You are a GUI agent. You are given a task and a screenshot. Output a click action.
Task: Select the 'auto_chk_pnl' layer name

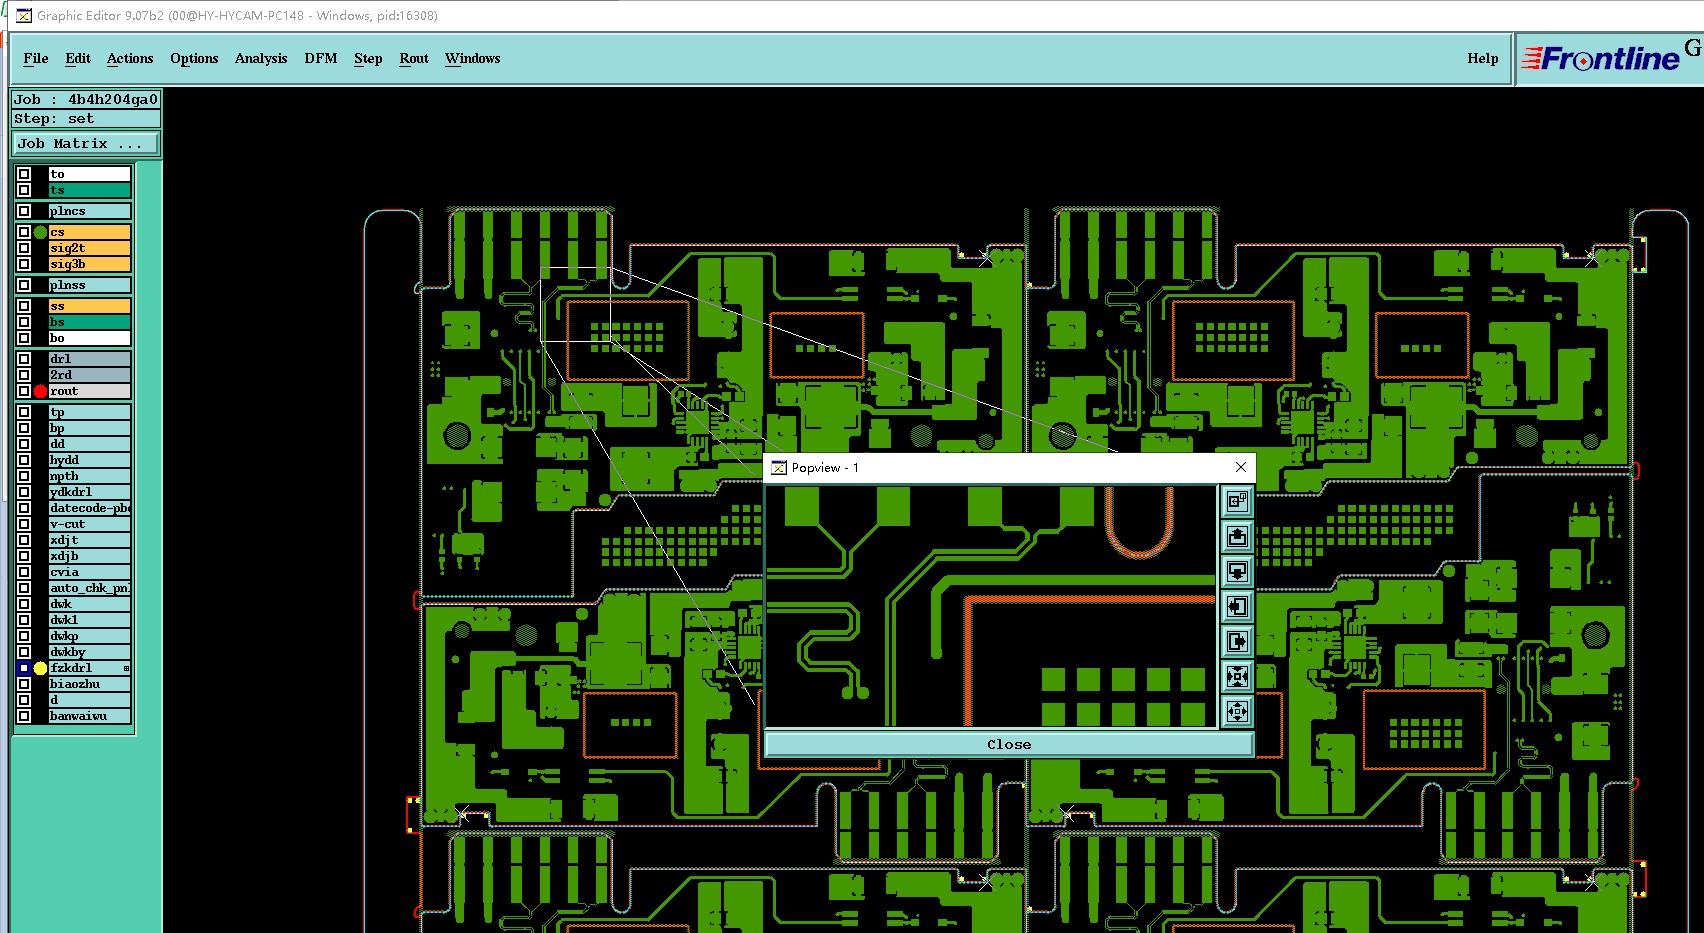tap(90, 588)
